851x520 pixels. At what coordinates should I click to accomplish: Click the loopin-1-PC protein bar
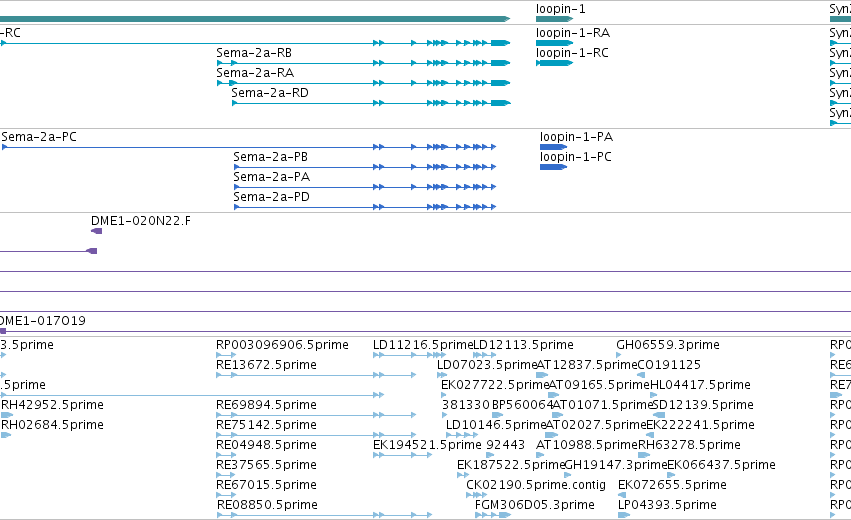[x=553, y=167]
